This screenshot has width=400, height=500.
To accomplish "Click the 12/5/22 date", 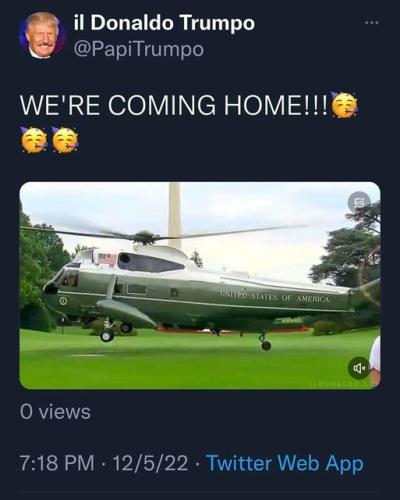I will (x=150, y=463).
